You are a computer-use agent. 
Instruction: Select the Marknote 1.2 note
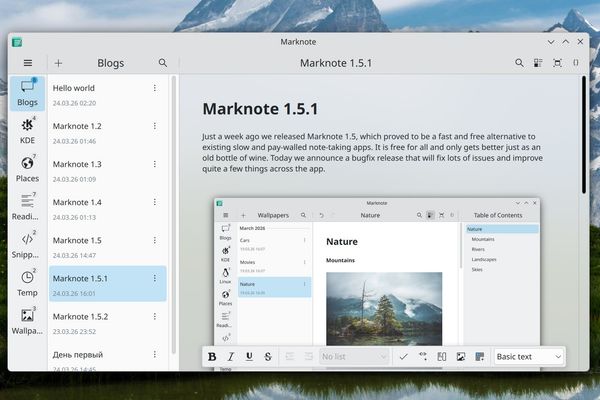point(108,132)
